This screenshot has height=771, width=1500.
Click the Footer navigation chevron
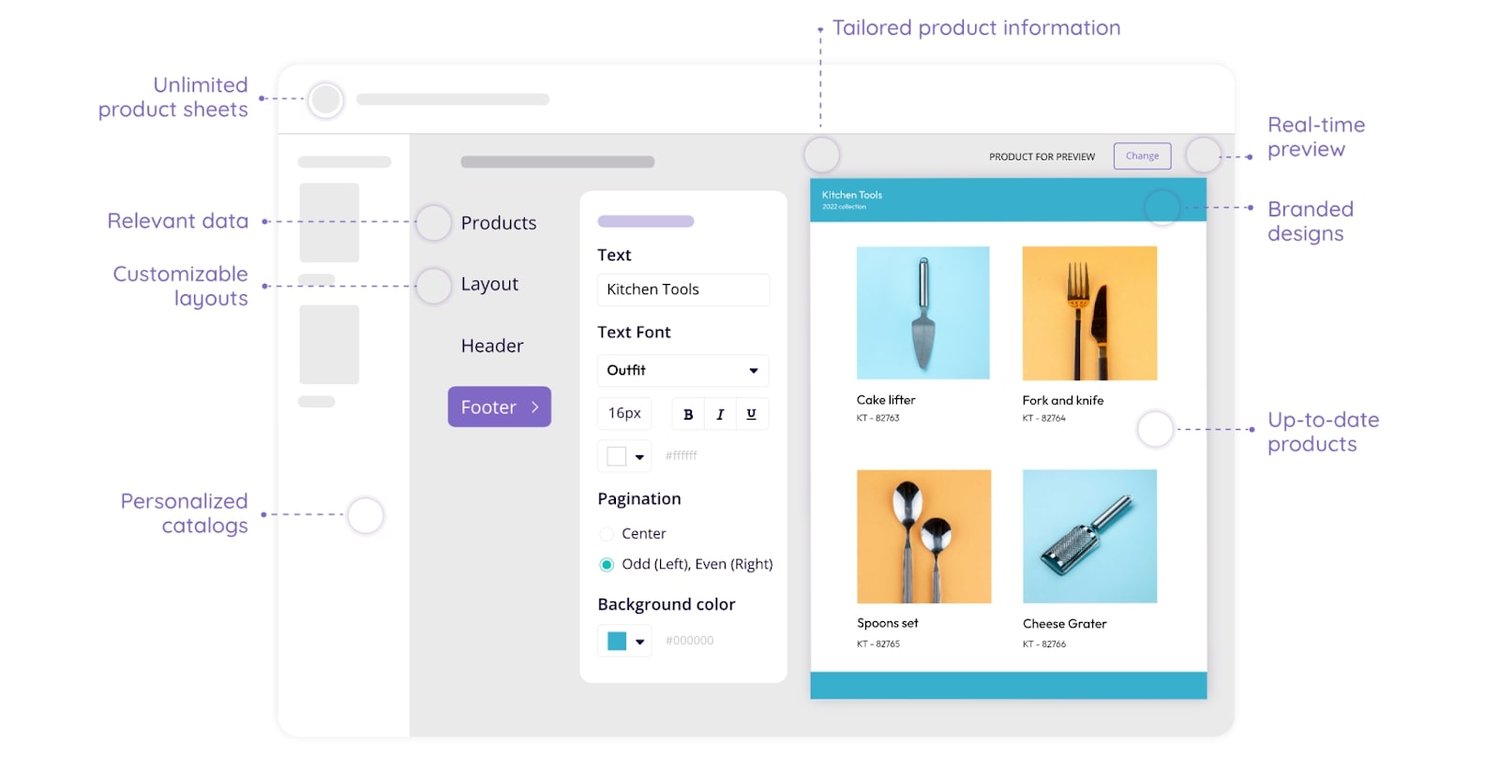coord(535,407)
